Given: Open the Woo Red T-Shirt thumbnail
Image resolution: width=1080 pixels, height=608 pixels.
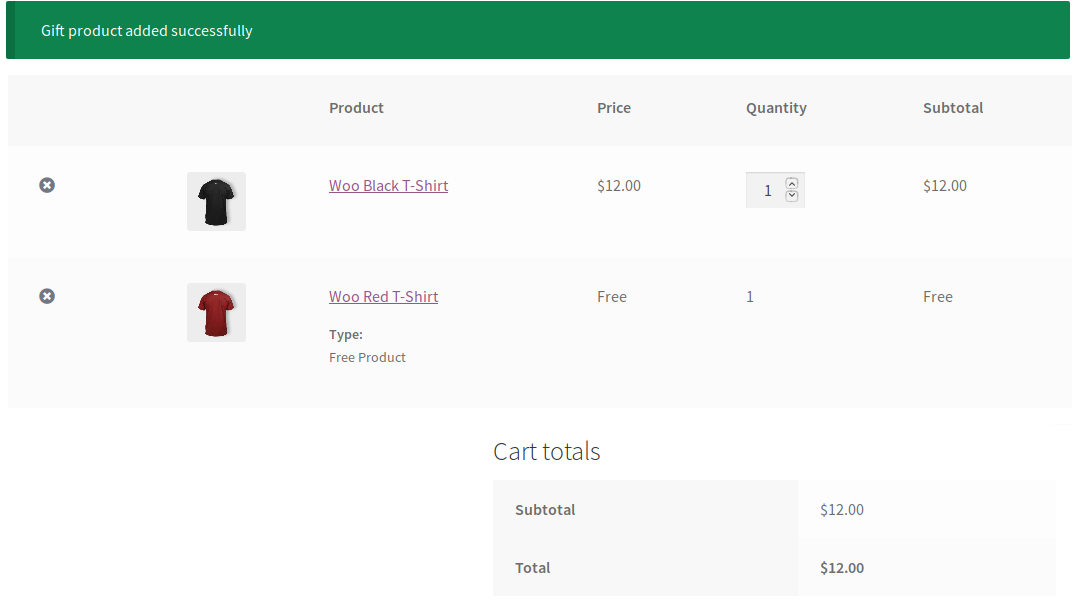Looking at the screenshot, I should [x=216, y=313].
